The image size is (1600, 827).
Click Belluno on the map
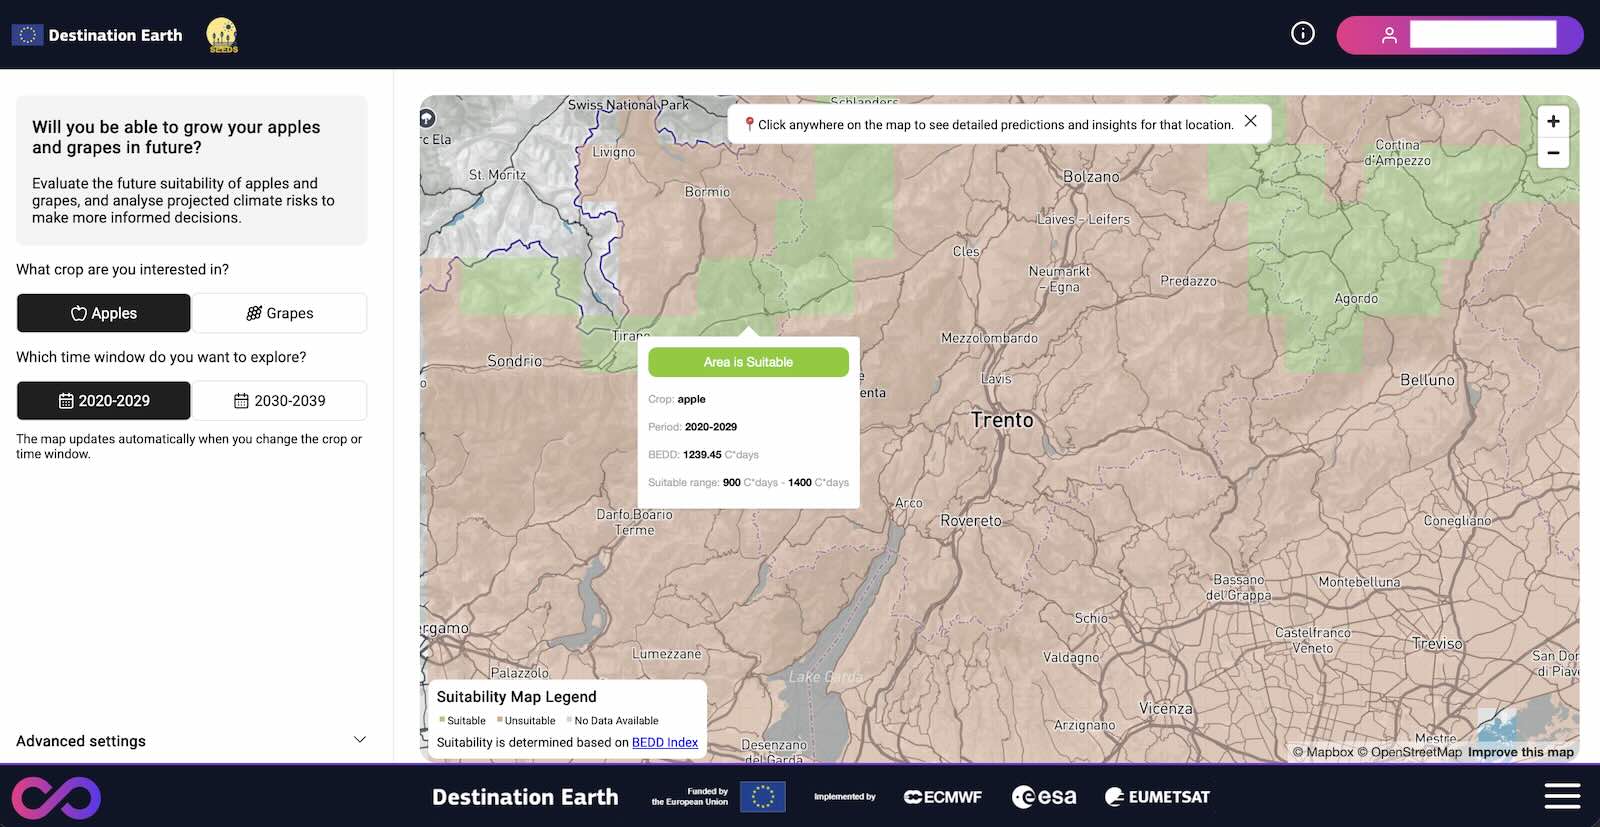(1427, 380)
